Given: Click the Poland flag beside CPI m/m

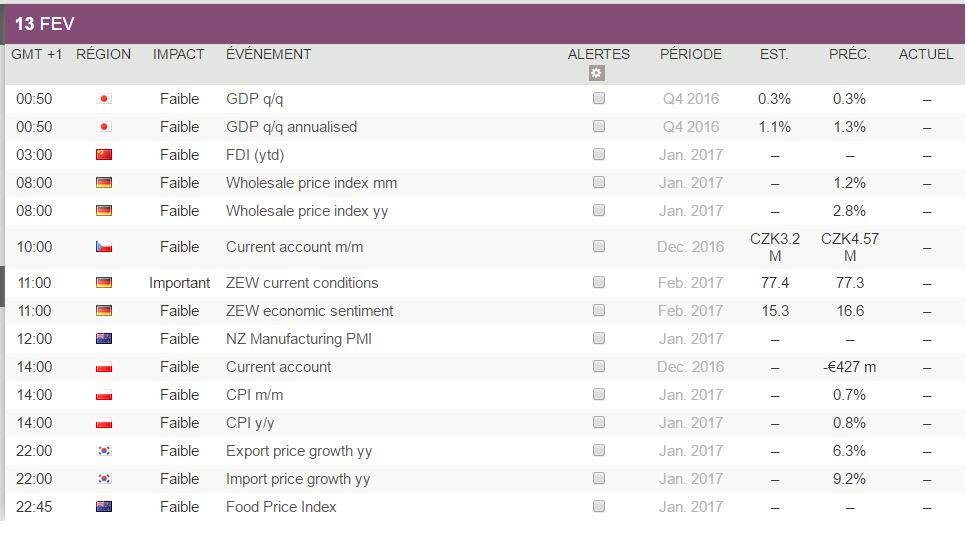Looking at the screenshot, I should click(x=104, y=395).
